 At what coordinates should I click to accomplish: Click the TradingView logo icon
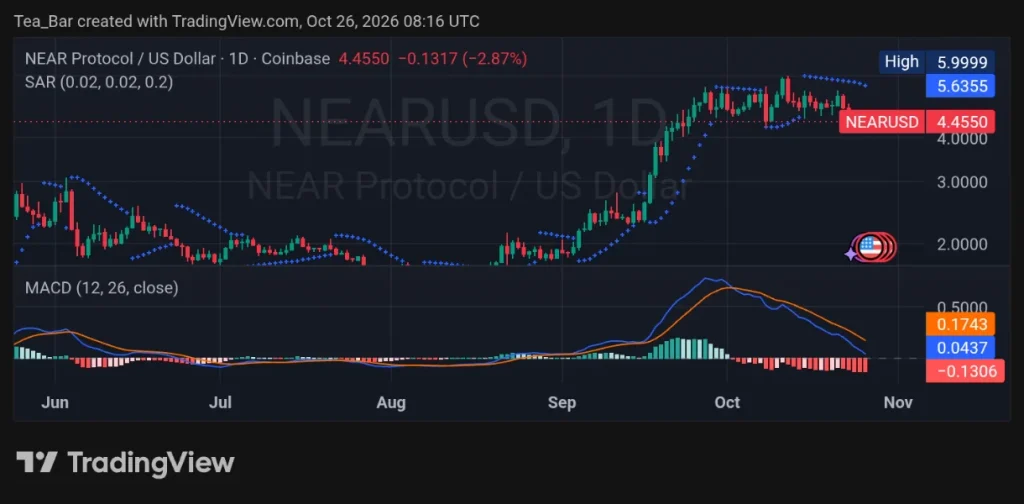click(x=36, y=462)
